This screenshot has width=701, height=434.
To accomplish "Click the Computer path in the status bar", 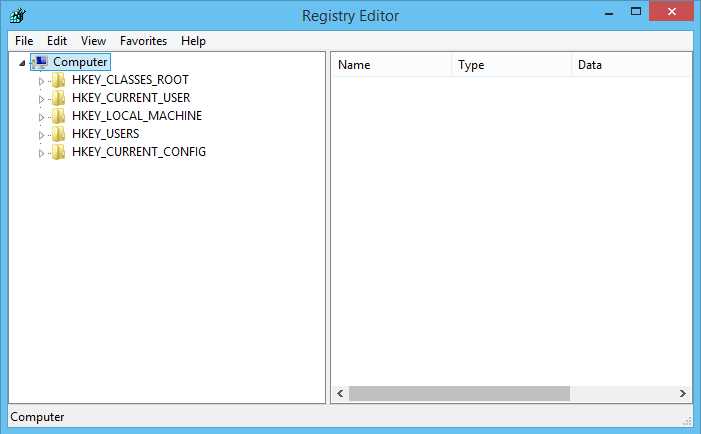I will coord(37,417).
